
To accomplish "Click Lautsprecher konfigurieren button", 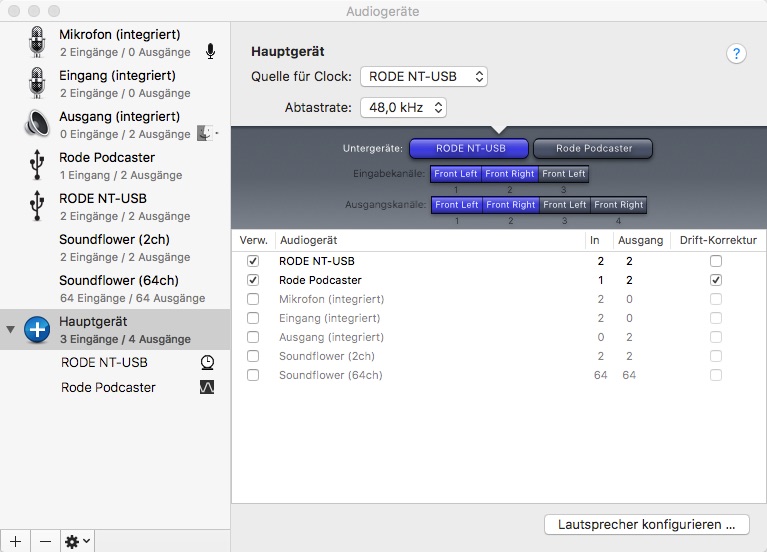I will click(647, 525).
